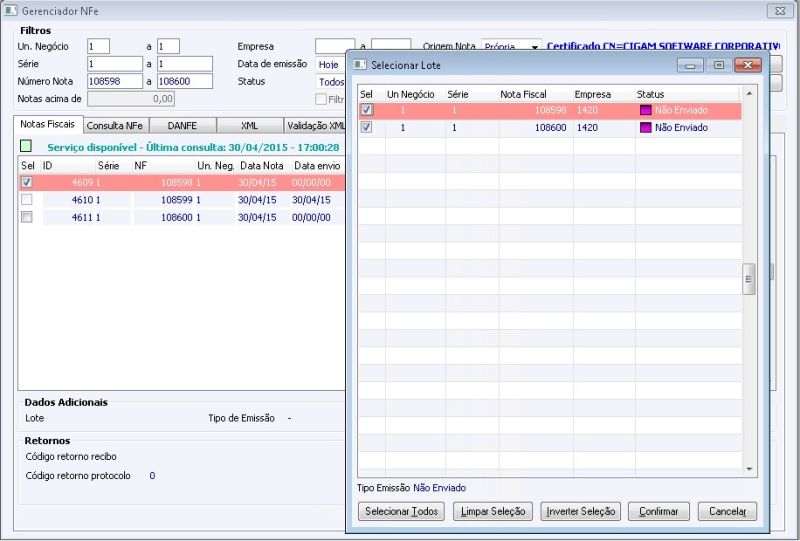
Task: Click the Número Nota field containing 108600
Action: tap(185, 81)
